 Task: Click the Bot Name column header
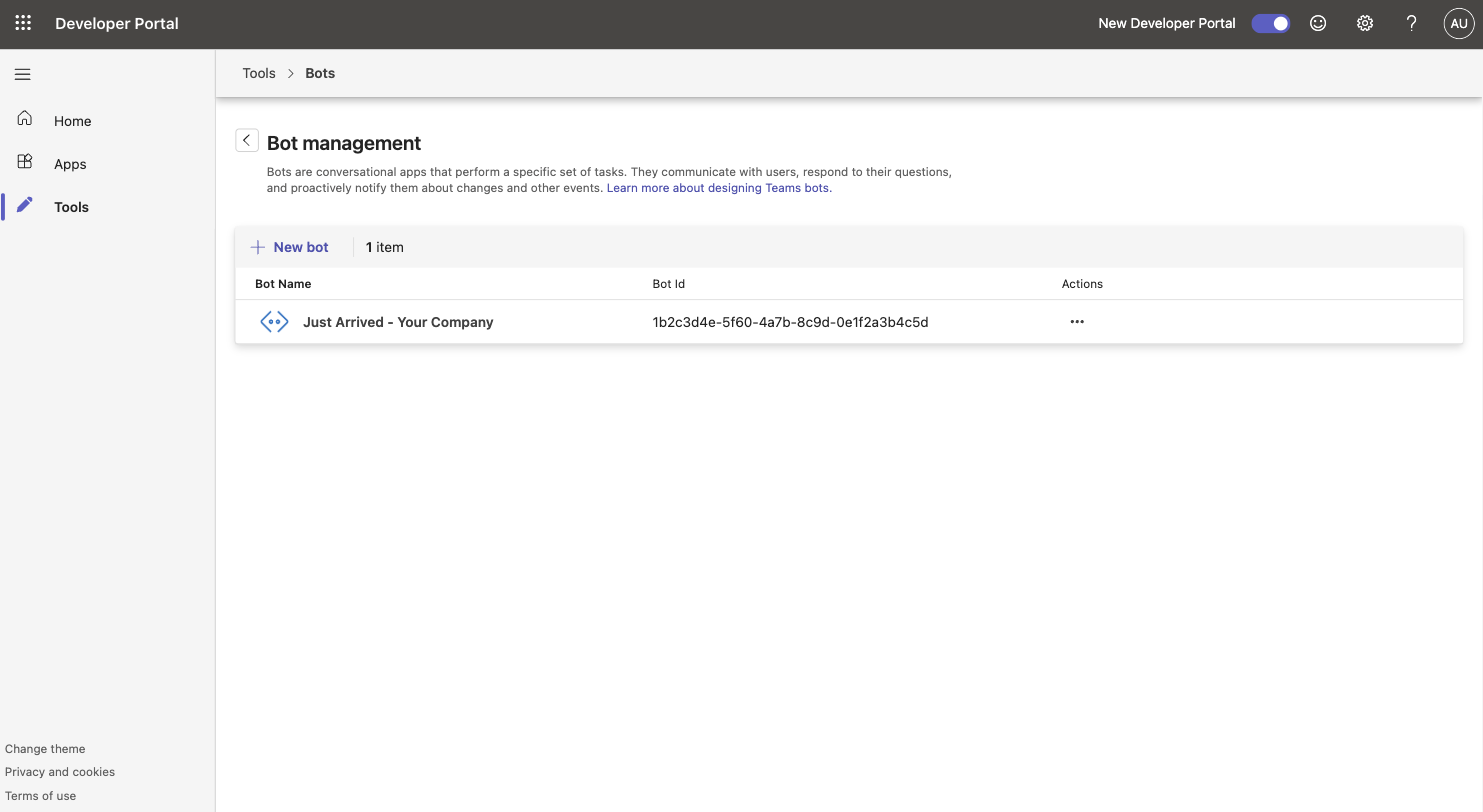283,284
